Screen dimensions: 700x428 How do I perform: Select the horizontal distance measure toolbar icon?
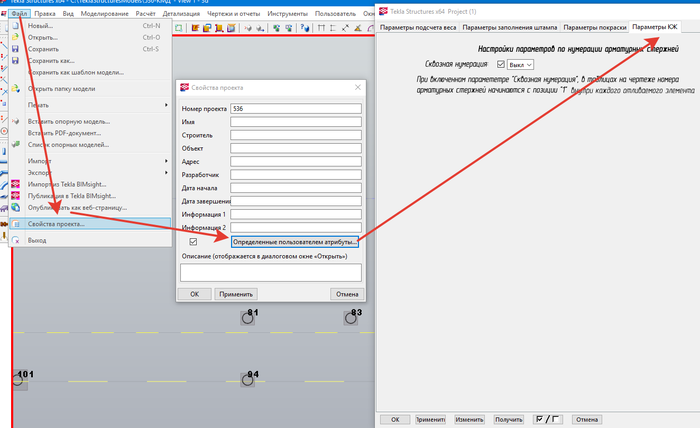point(321,28)
